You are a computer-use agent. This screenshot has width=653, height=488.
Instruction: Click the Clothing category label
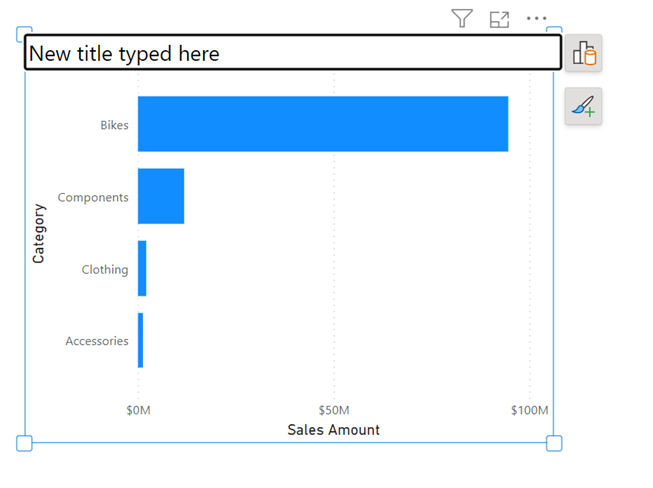click(105, 269)
